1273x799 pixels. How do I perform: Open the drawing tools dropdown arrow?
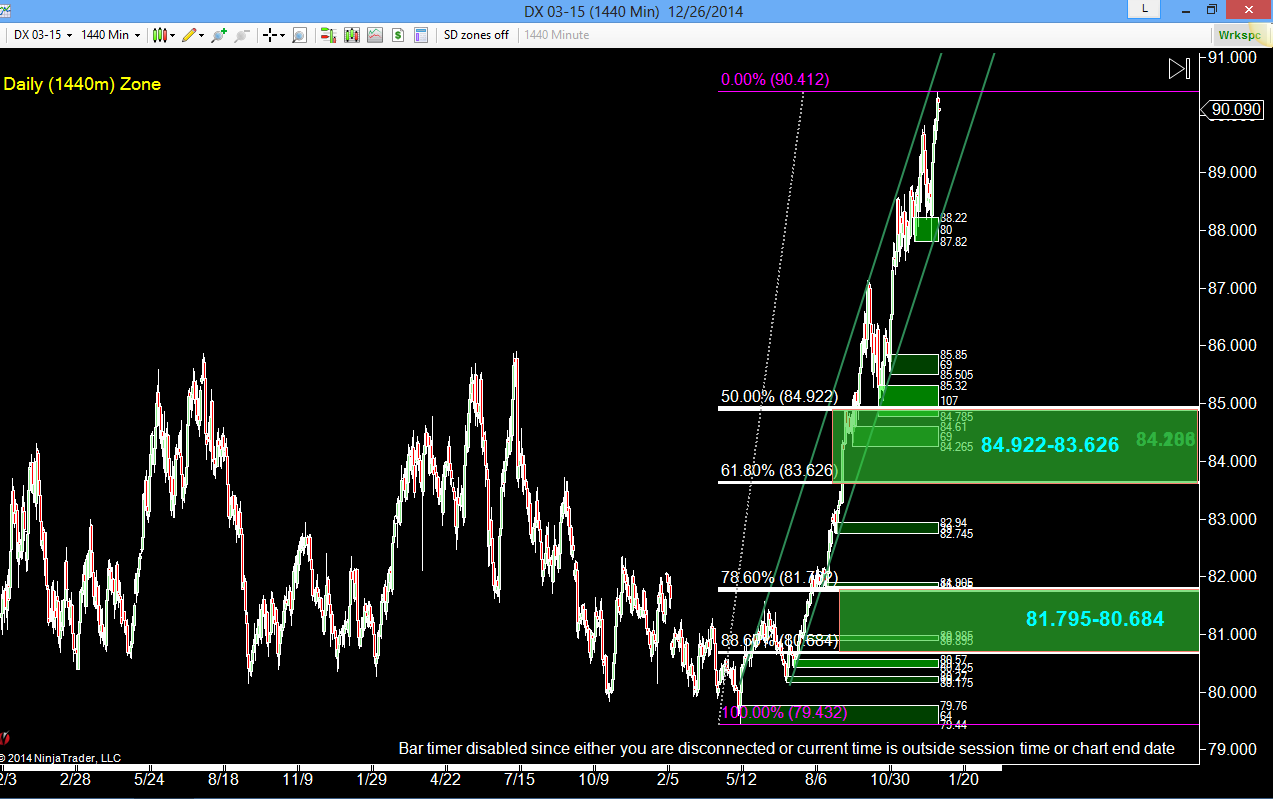click(201, 35)
